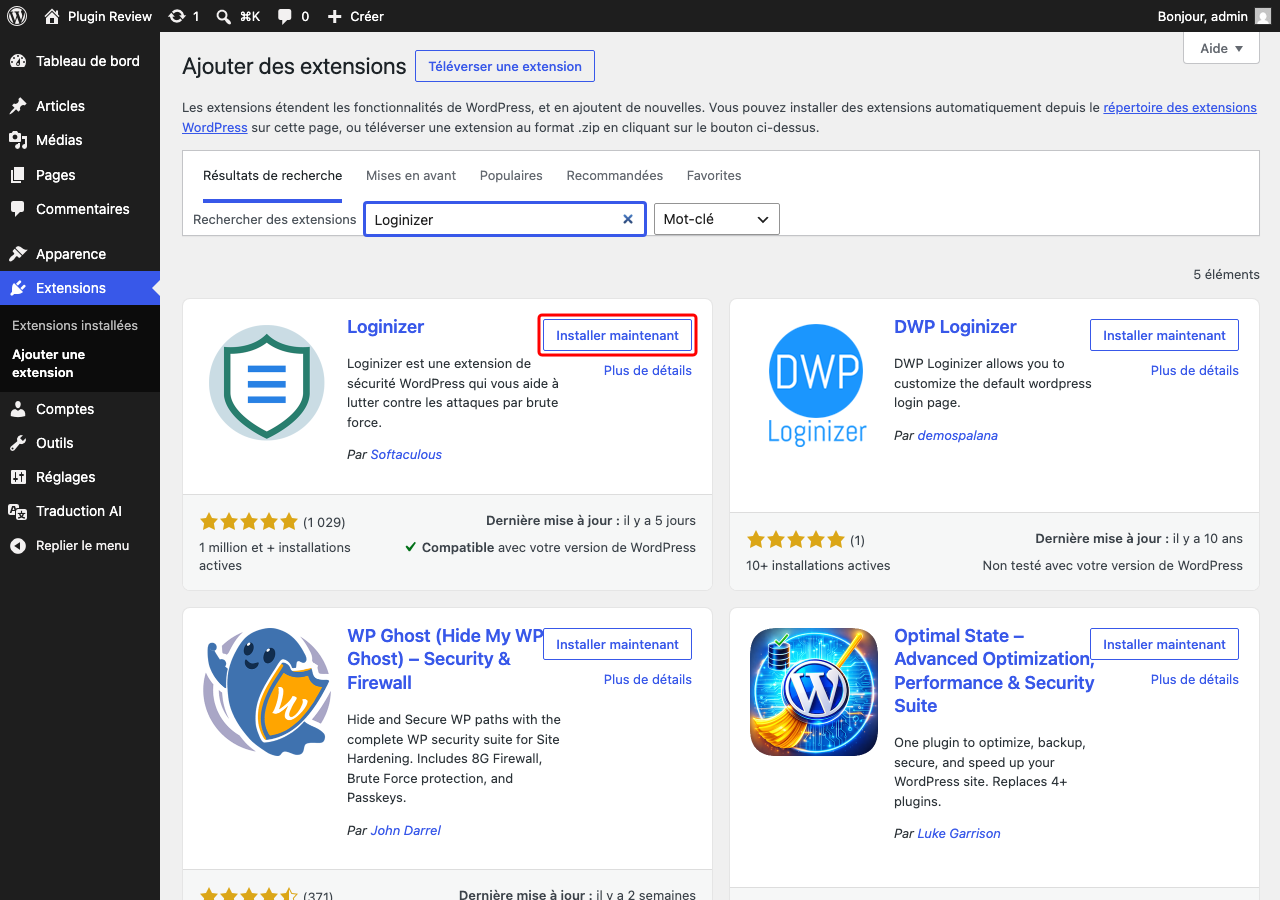Viewport: 1280px width, 900px height.
Task: Open the Médias menu
Action: (x=80, y=140)
